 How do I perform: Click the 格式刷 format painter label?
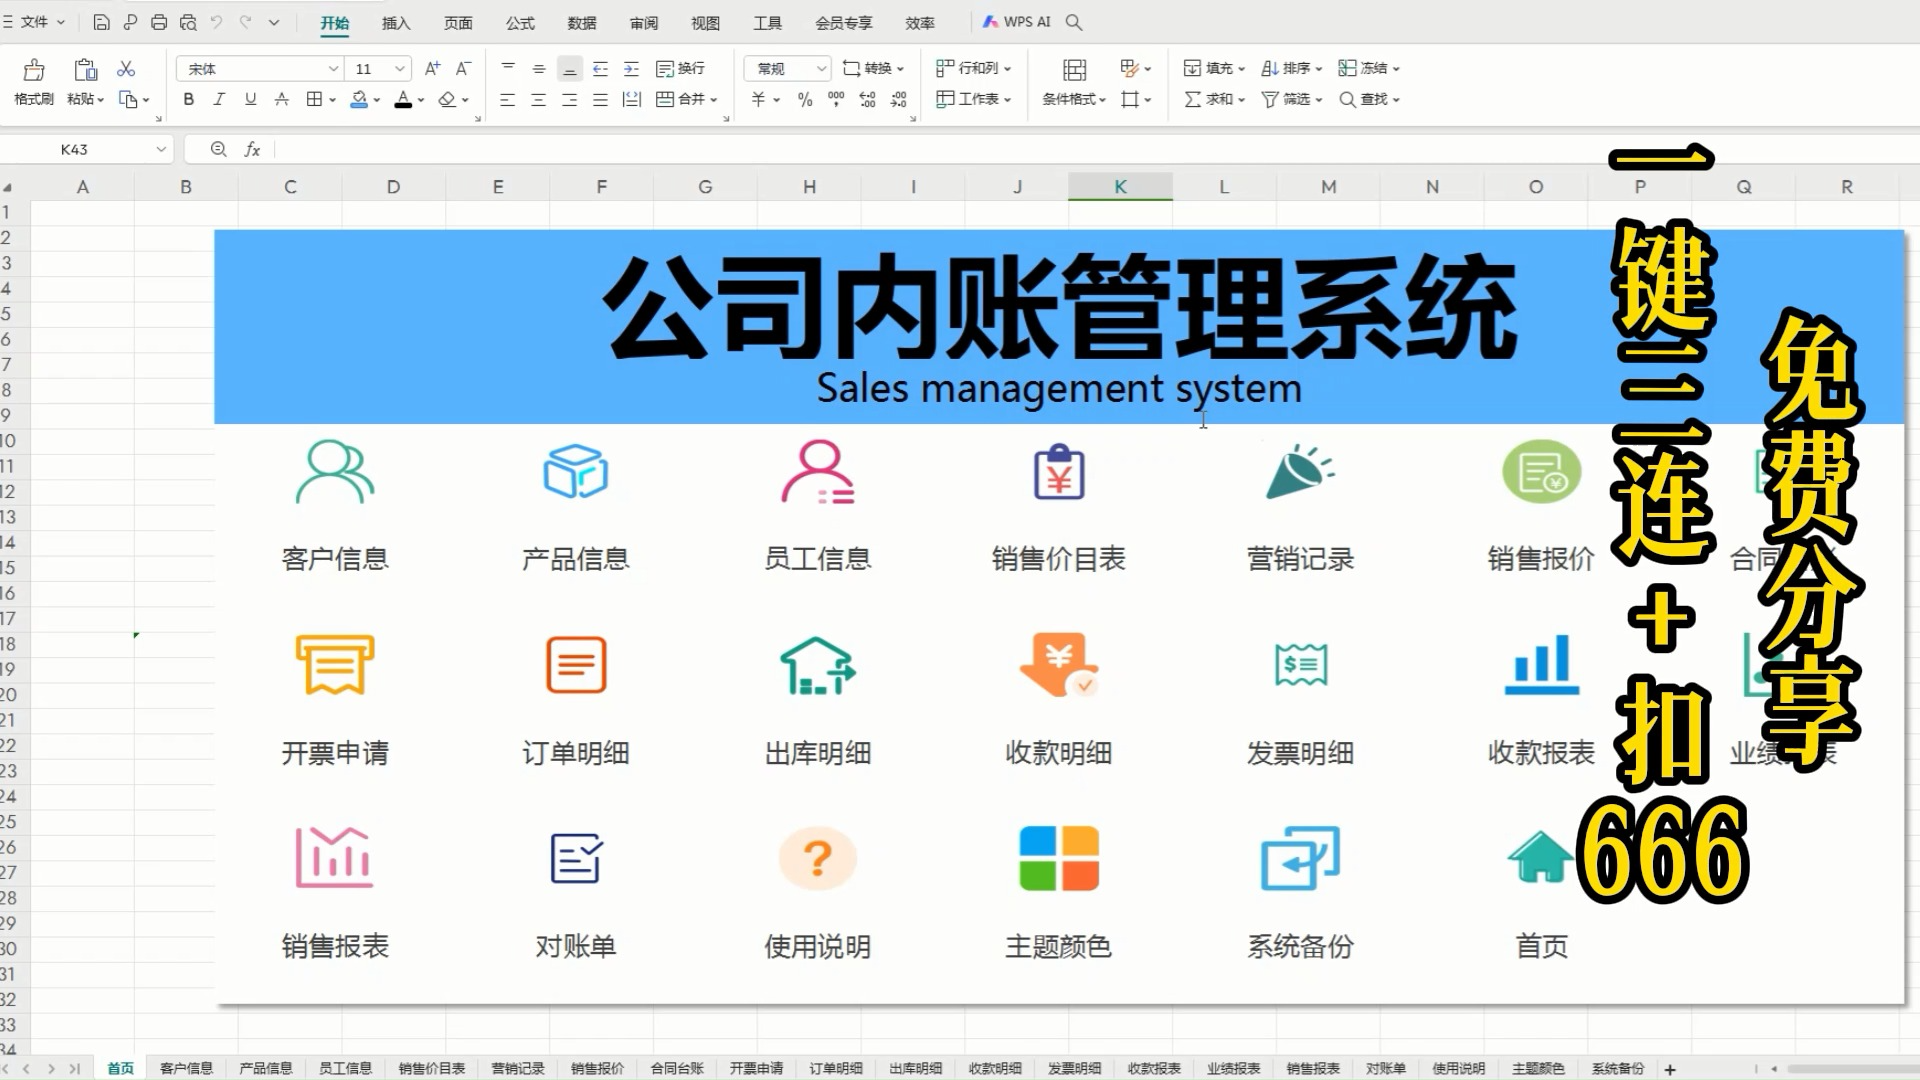pyautogui.click(x=34, y=99)
